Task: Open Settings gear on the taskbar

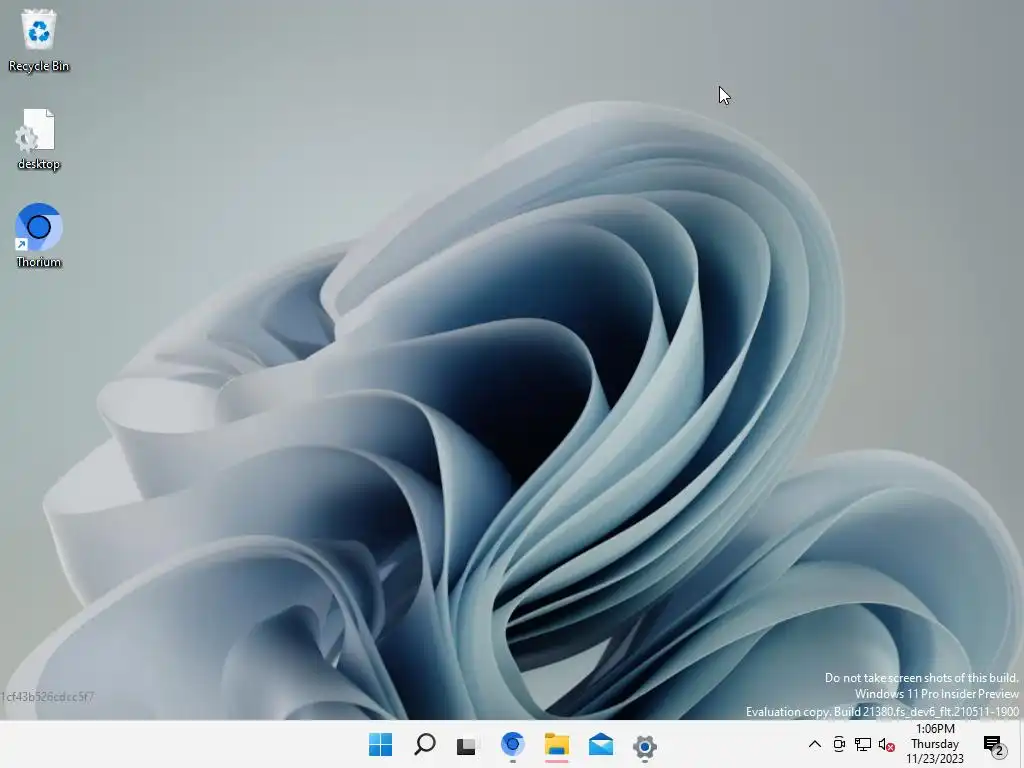Action: (645, 746)
